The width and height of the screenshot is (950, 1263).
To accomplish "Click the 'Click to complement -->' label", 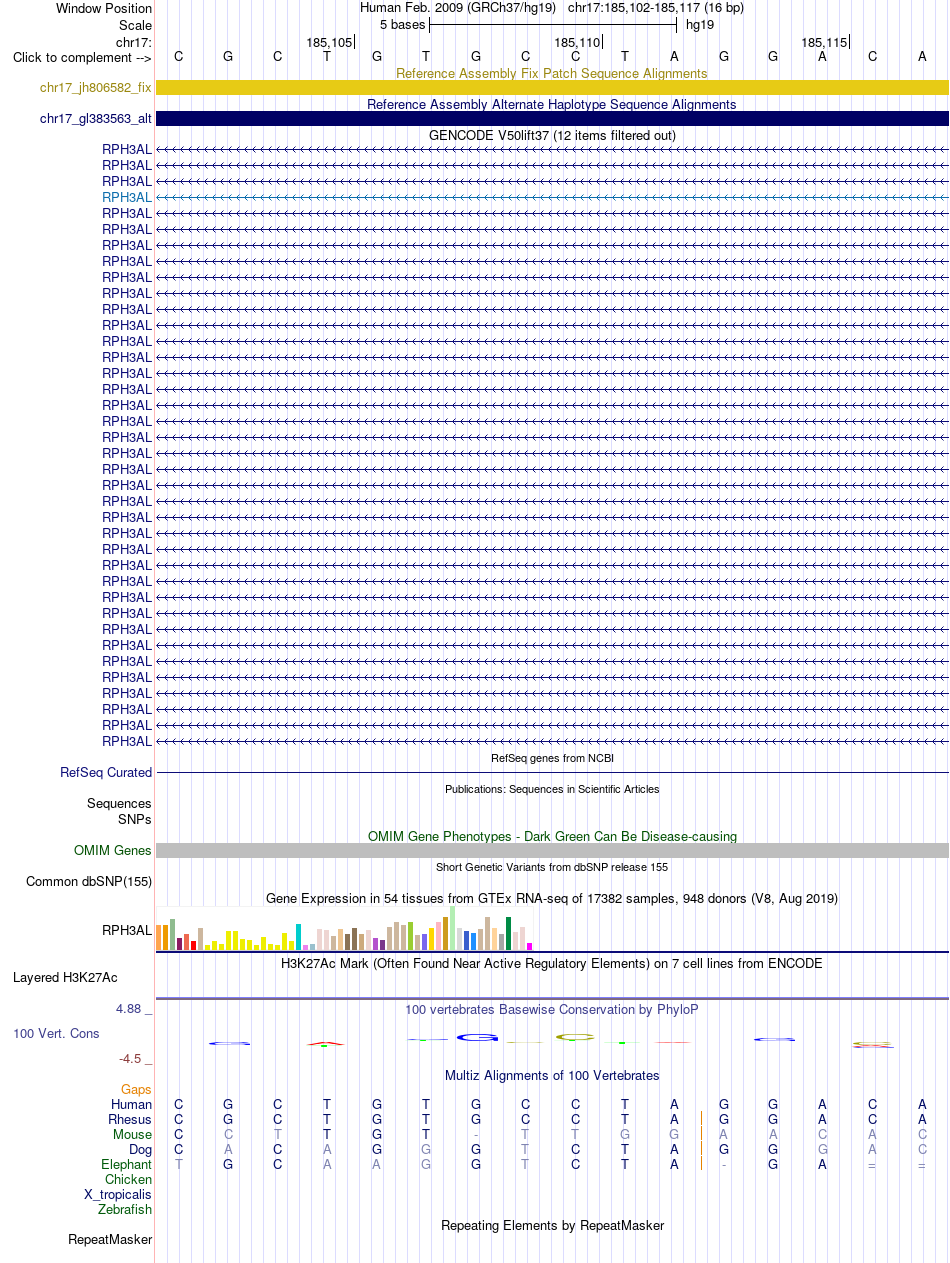I will click(x=82, y=57).
